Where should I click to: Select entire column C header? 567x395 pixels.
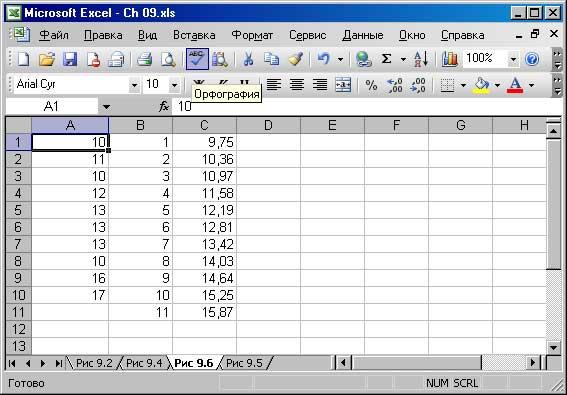(x=204, y=125)
